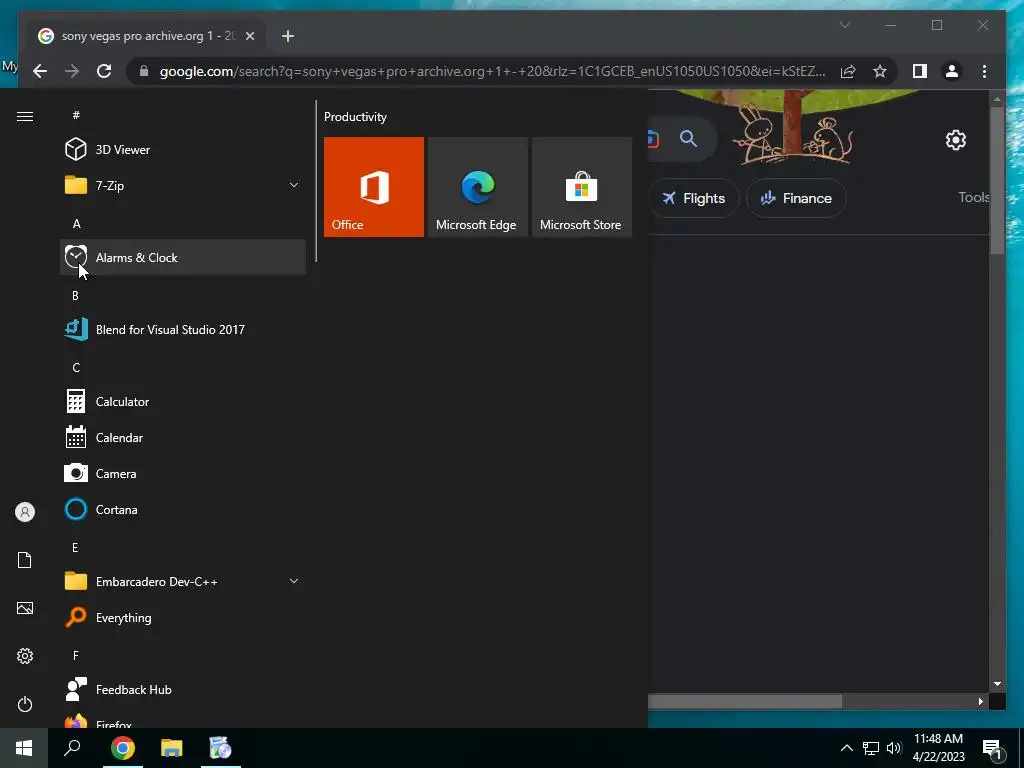The width and height of the screenshot is (1024, 768).
Task: Select the Finance search filter
Action: coord(796,198)
